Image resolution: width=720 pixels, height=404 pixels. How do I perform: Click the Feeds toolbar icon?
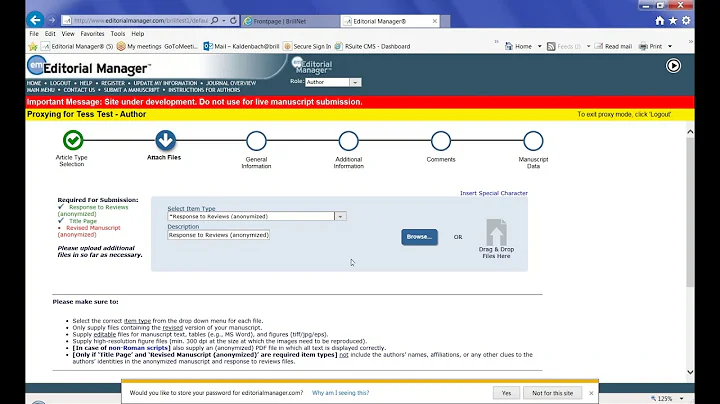pyautogui.click(x=551, y=46)
